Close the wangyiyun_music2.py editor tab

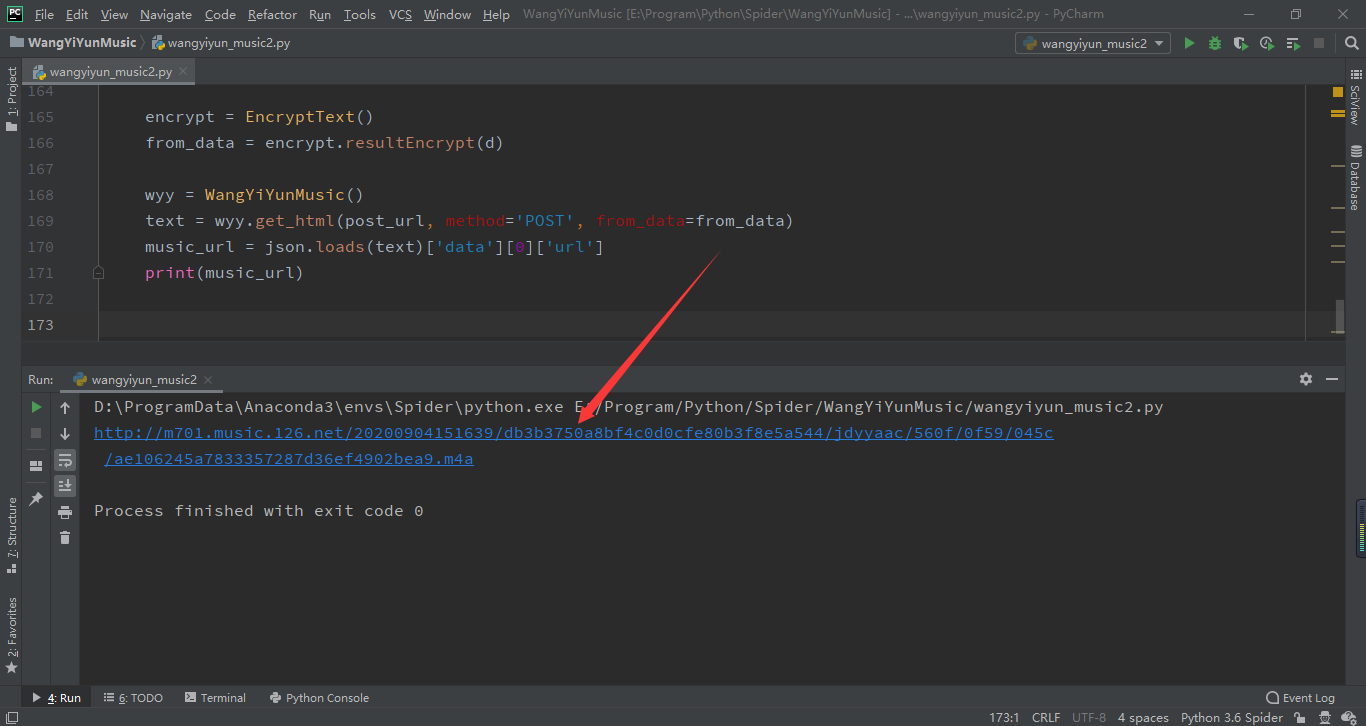point(184,72)
